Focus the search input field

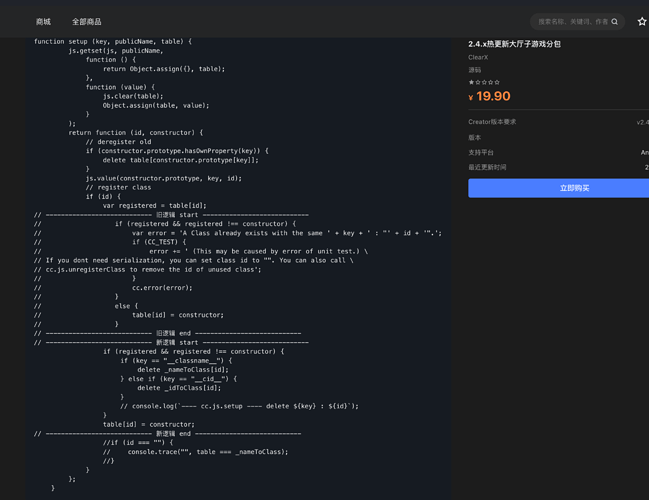pos(572,21)
